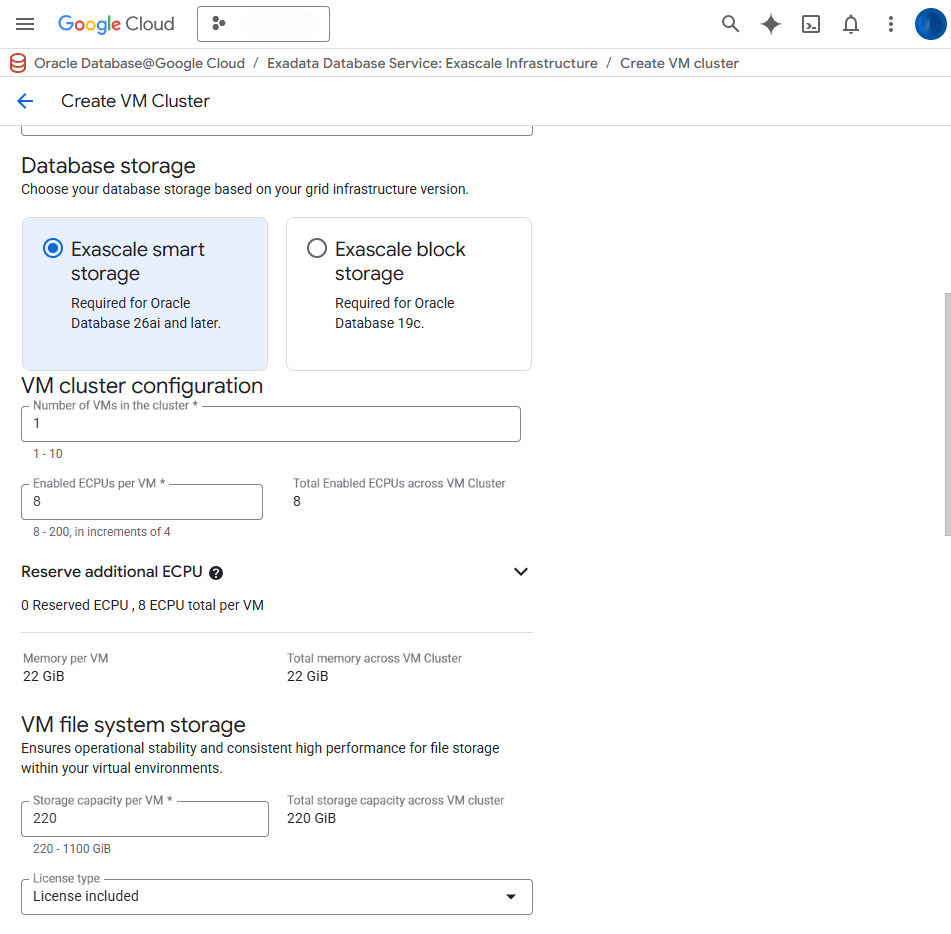Open the Gemini assistant
951x934 pixels.
[771, 23]
